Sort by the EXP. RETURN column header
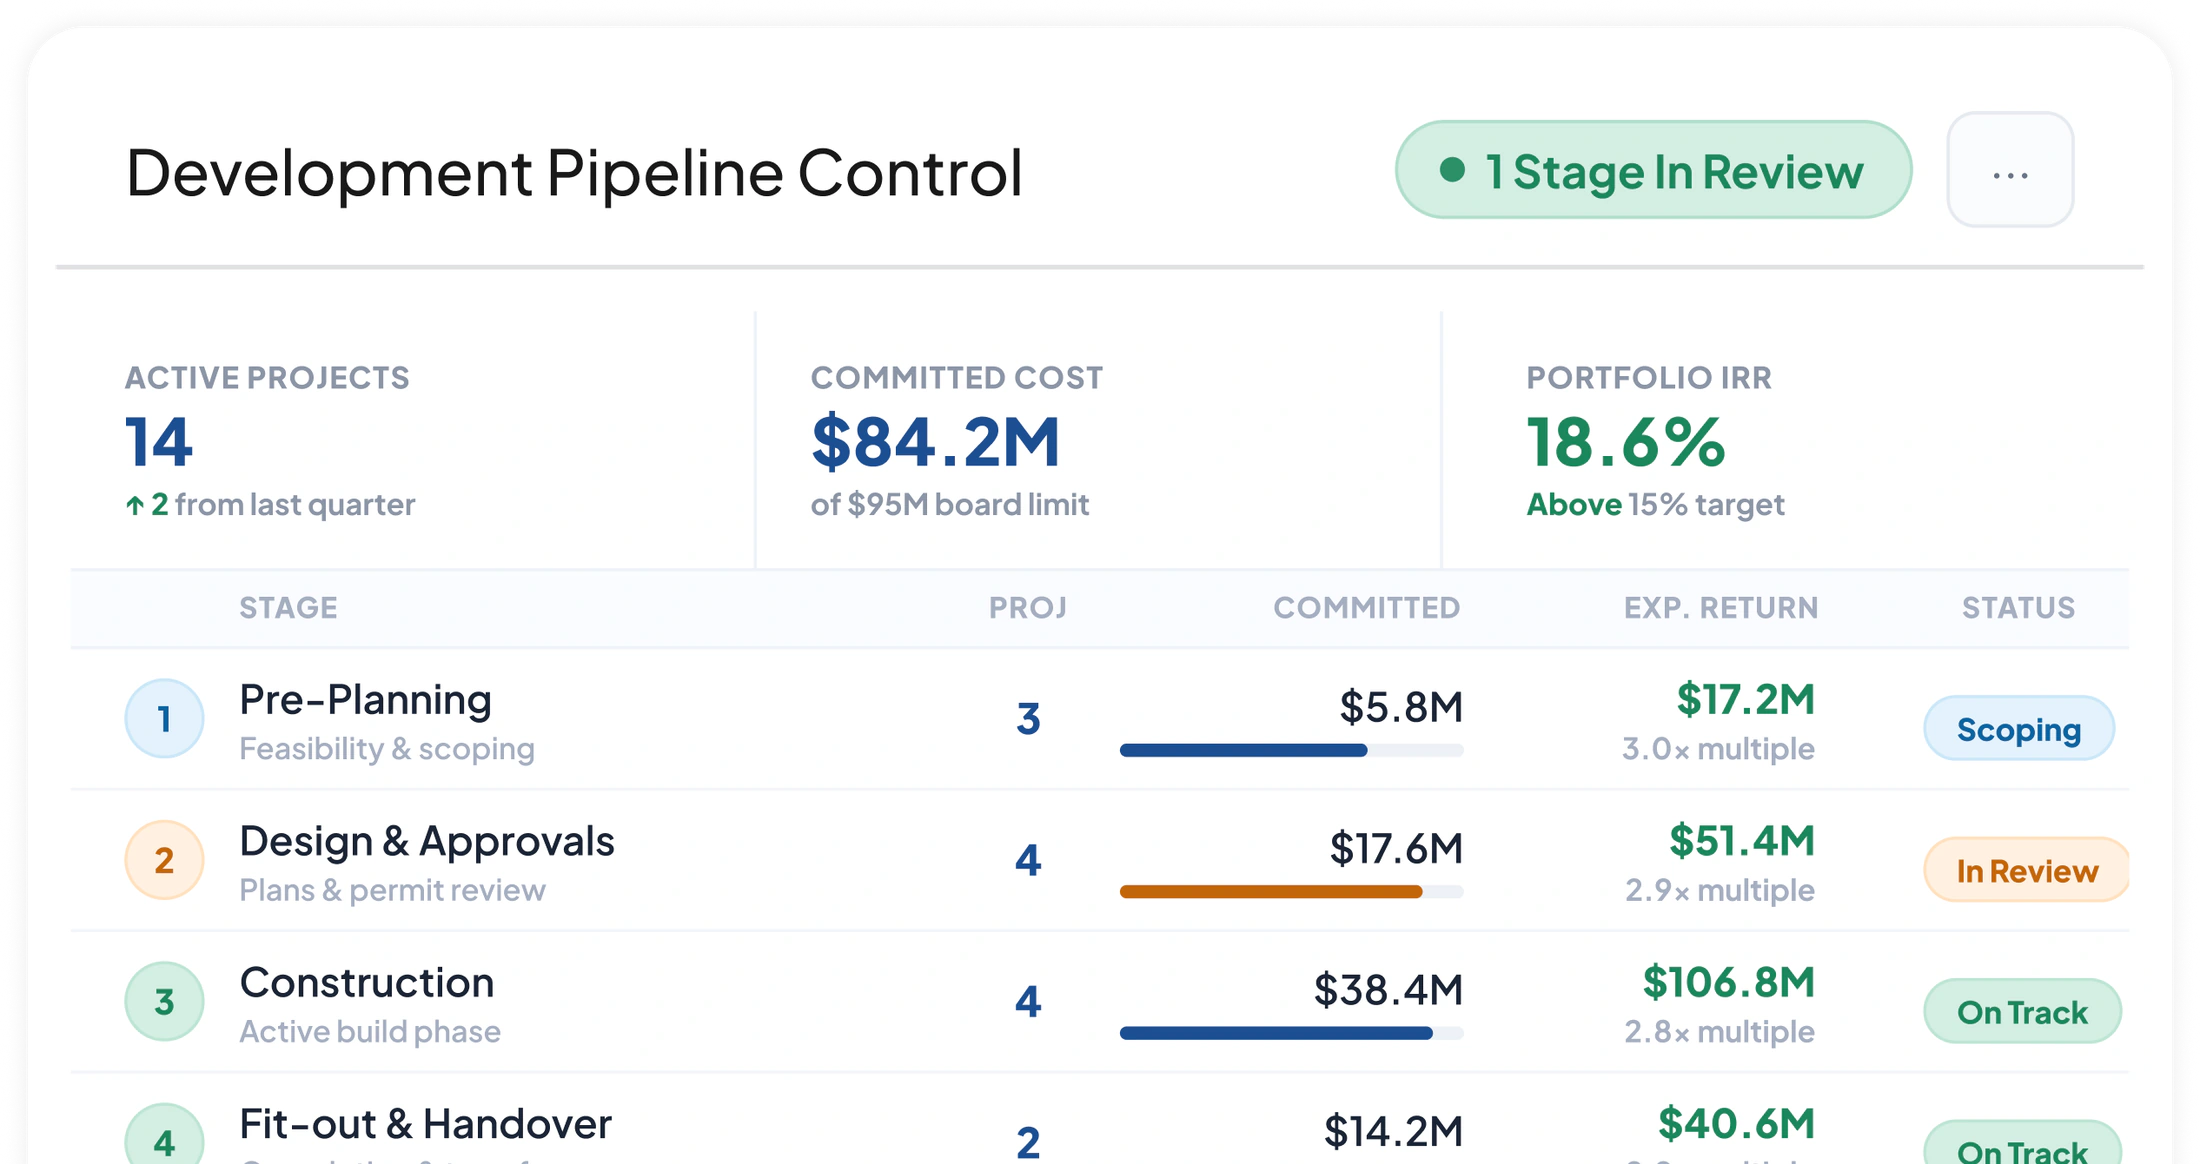 point(1720,607)
